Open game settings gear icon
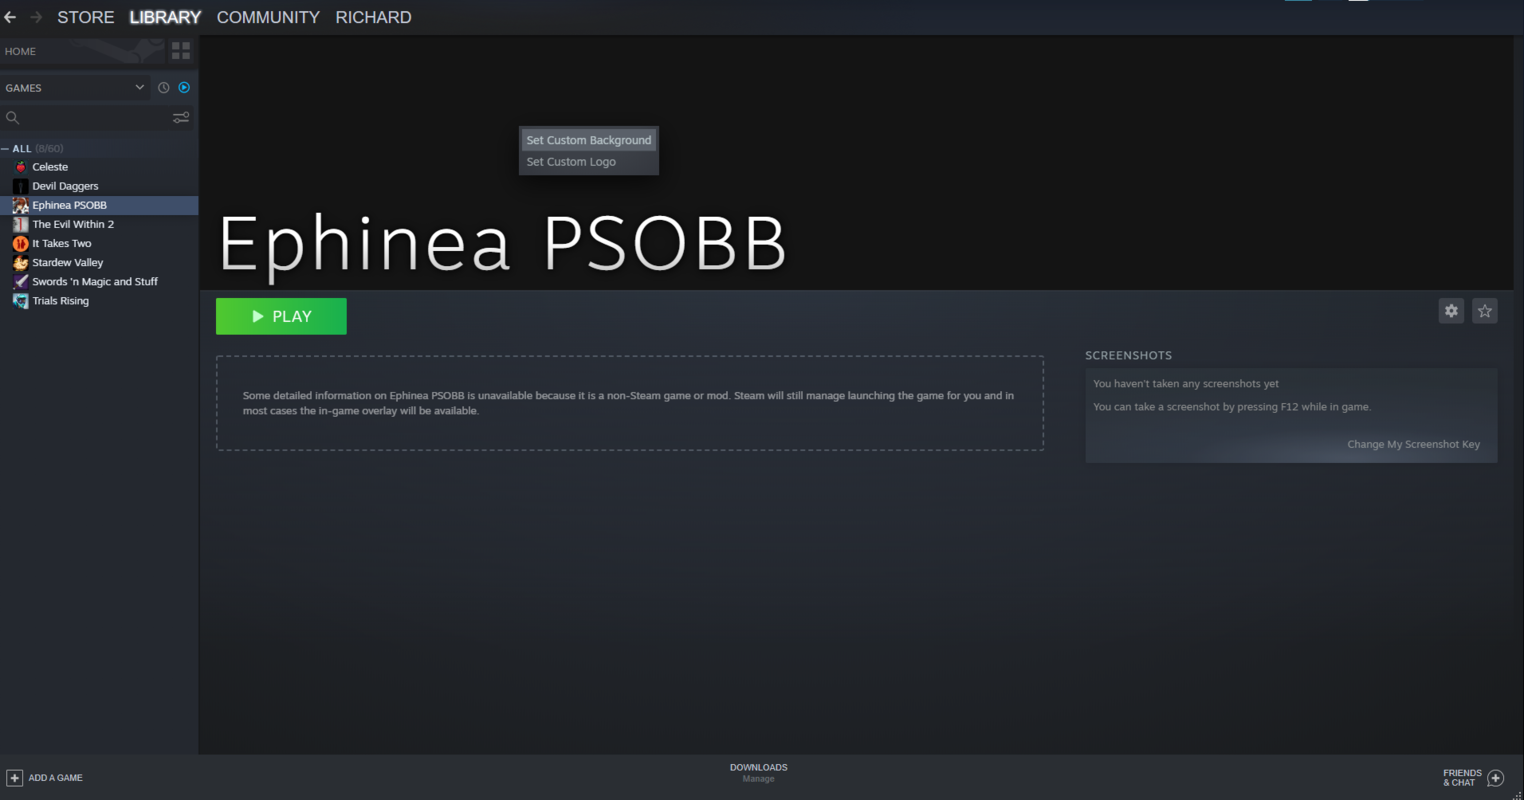1524x800 pixels. pyautogui.click(x=1451, y=311)
